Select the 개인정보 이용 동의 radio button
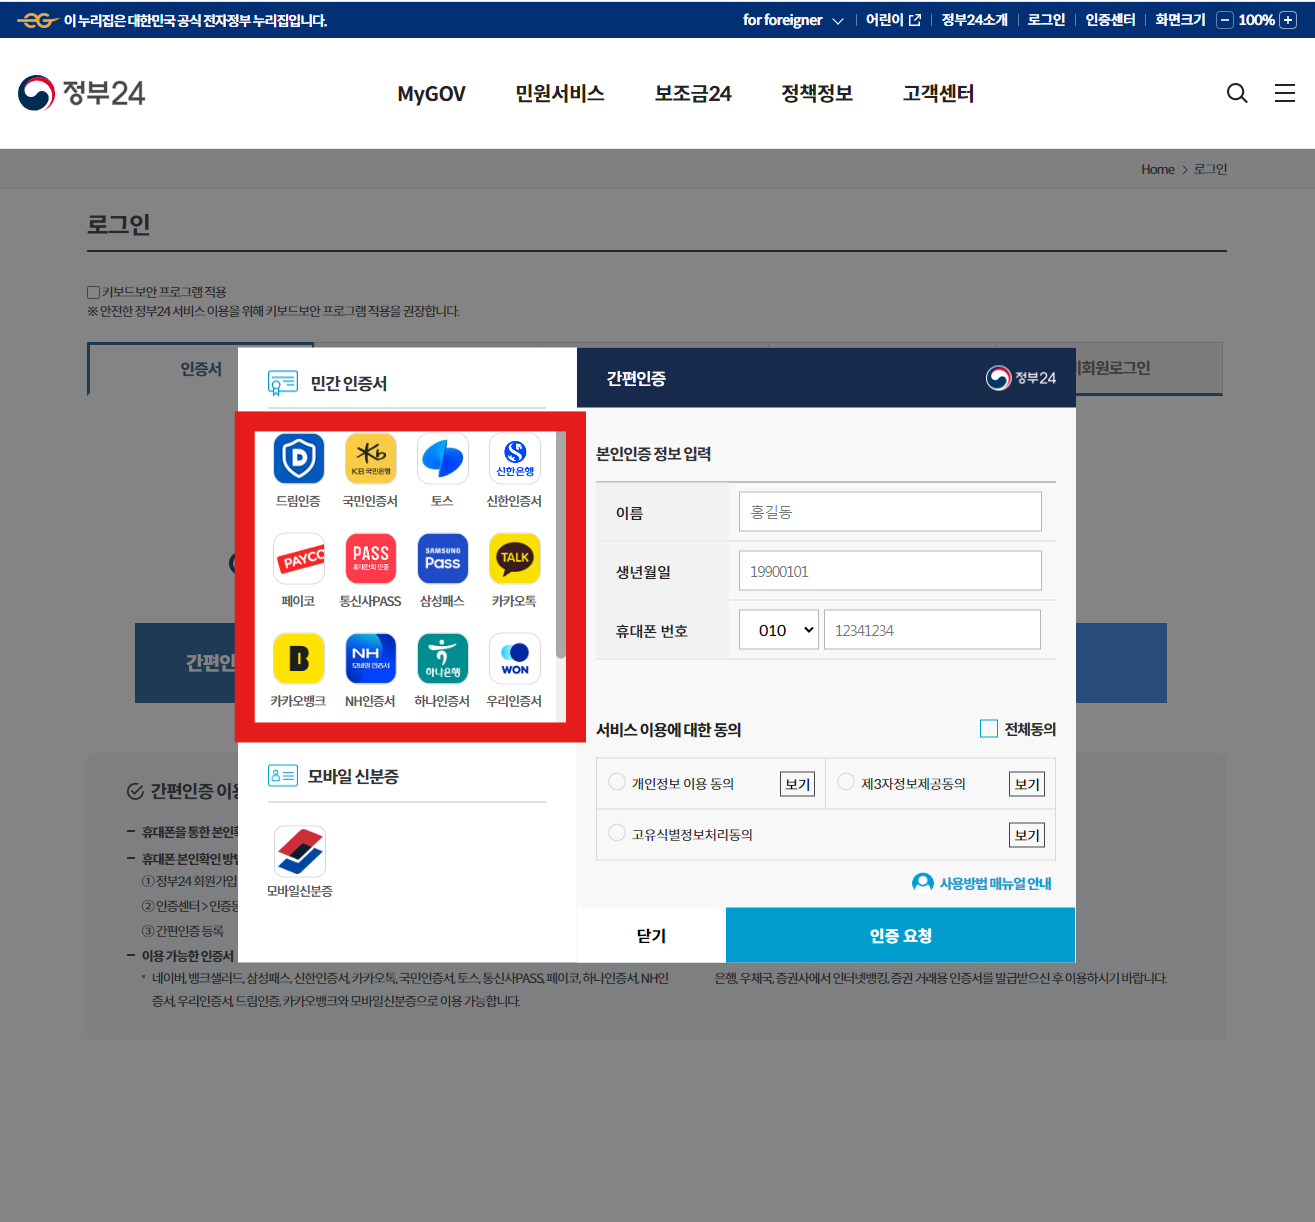 click(617, 783)
